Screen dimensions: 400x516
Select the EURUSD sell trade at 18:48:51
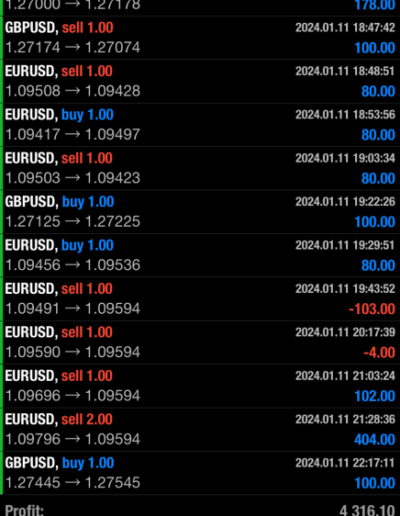200,81
